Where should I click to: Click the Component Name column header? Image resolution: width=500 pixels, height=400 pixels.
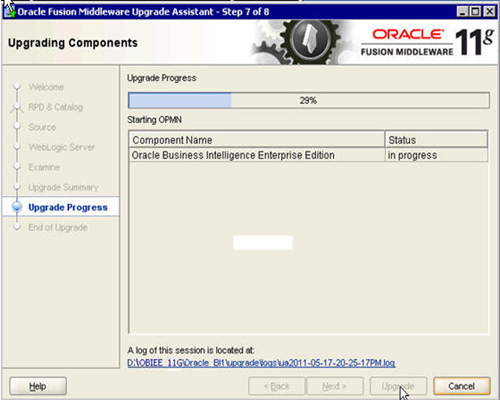[x=257, y=140]
